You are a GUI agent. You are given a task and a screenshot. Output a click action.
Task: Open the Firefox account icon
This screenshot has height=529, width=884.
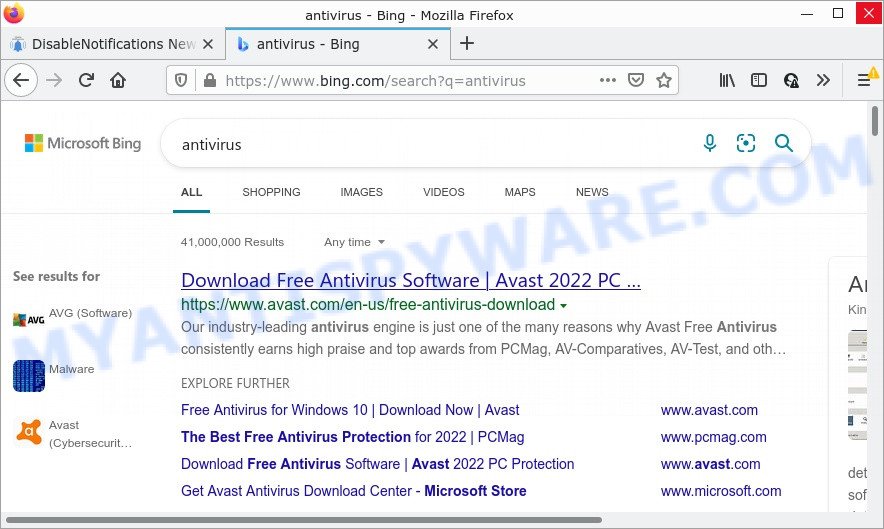click(791, 81)
